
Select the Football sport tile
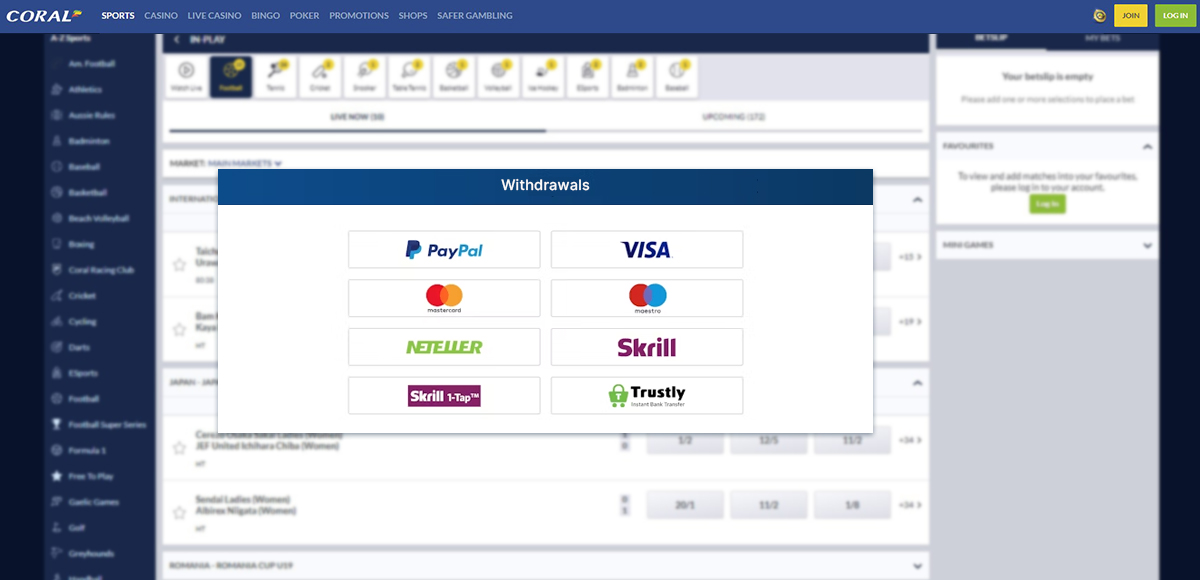[231, 77]
